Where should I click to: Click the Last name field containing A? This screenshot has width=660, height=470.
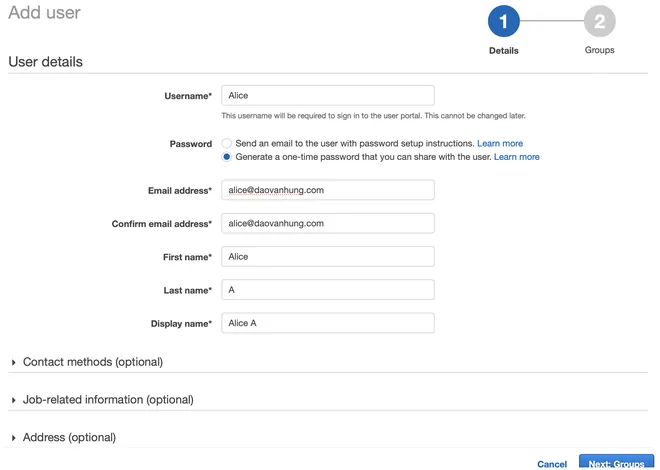(x=328, y=290)
